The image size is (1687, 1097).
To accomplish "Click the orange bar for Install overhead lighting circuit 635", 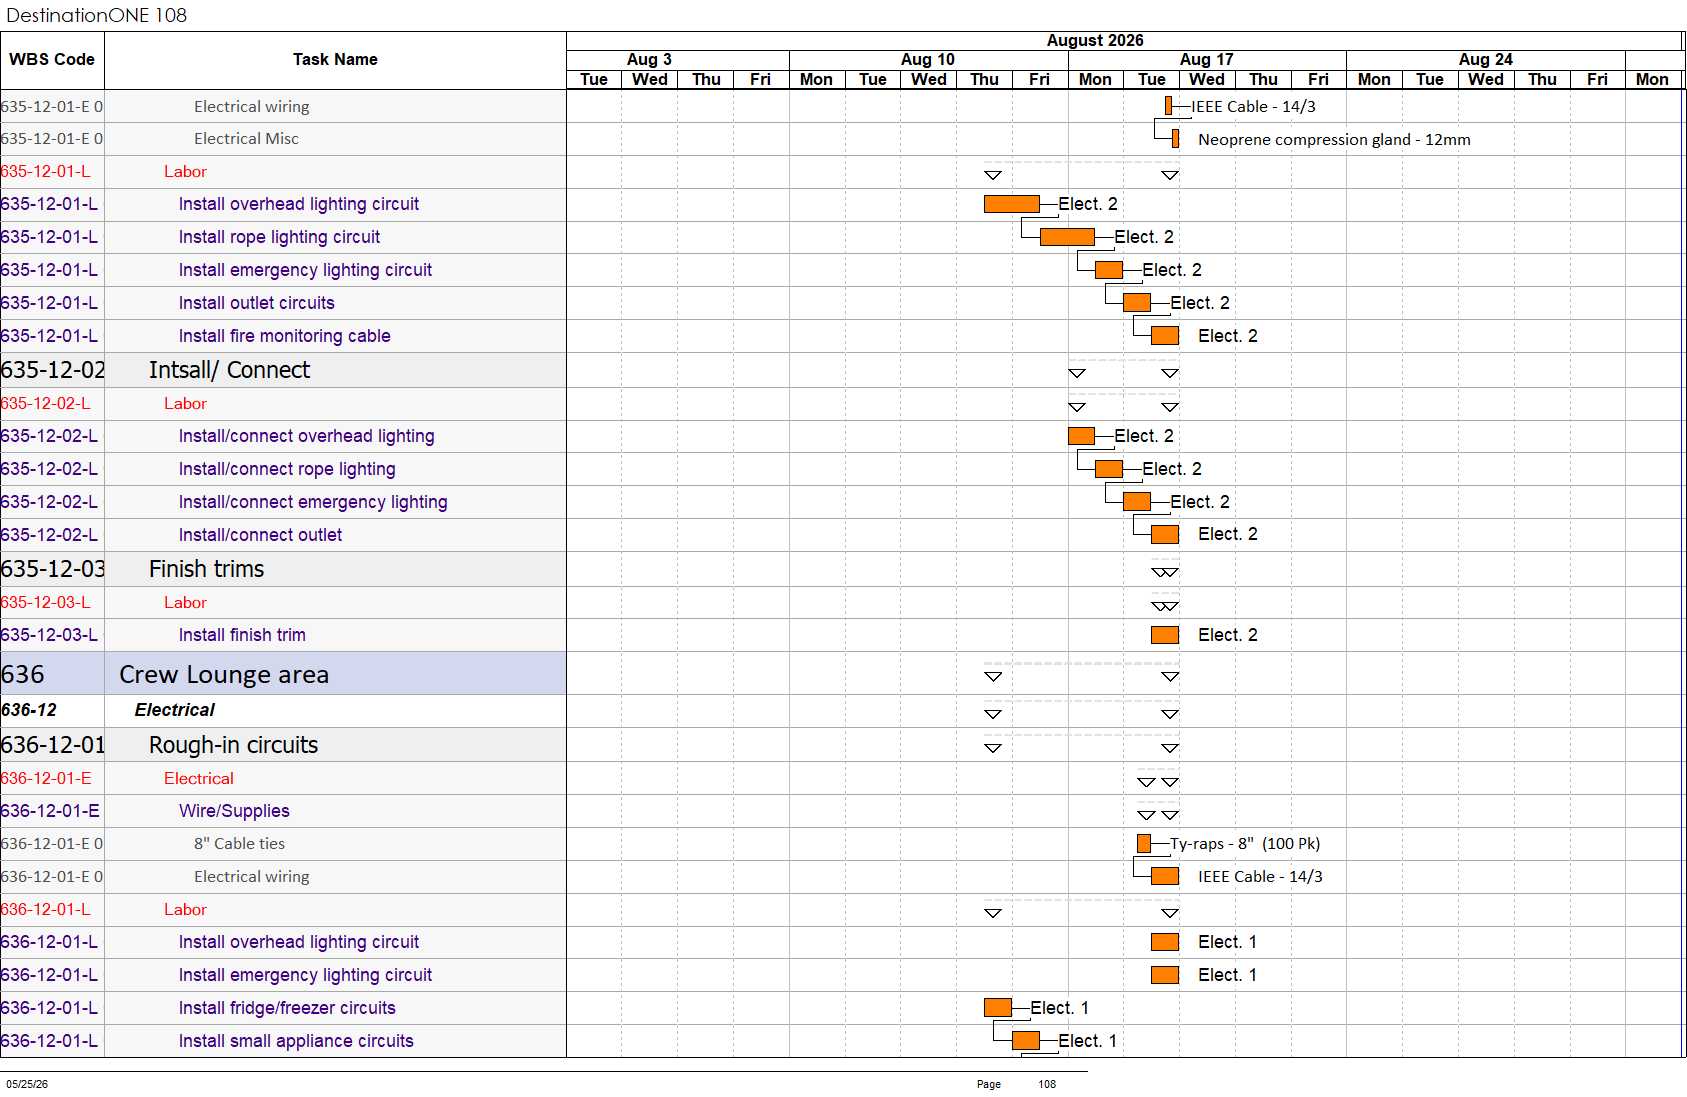I will [1012, 204].
